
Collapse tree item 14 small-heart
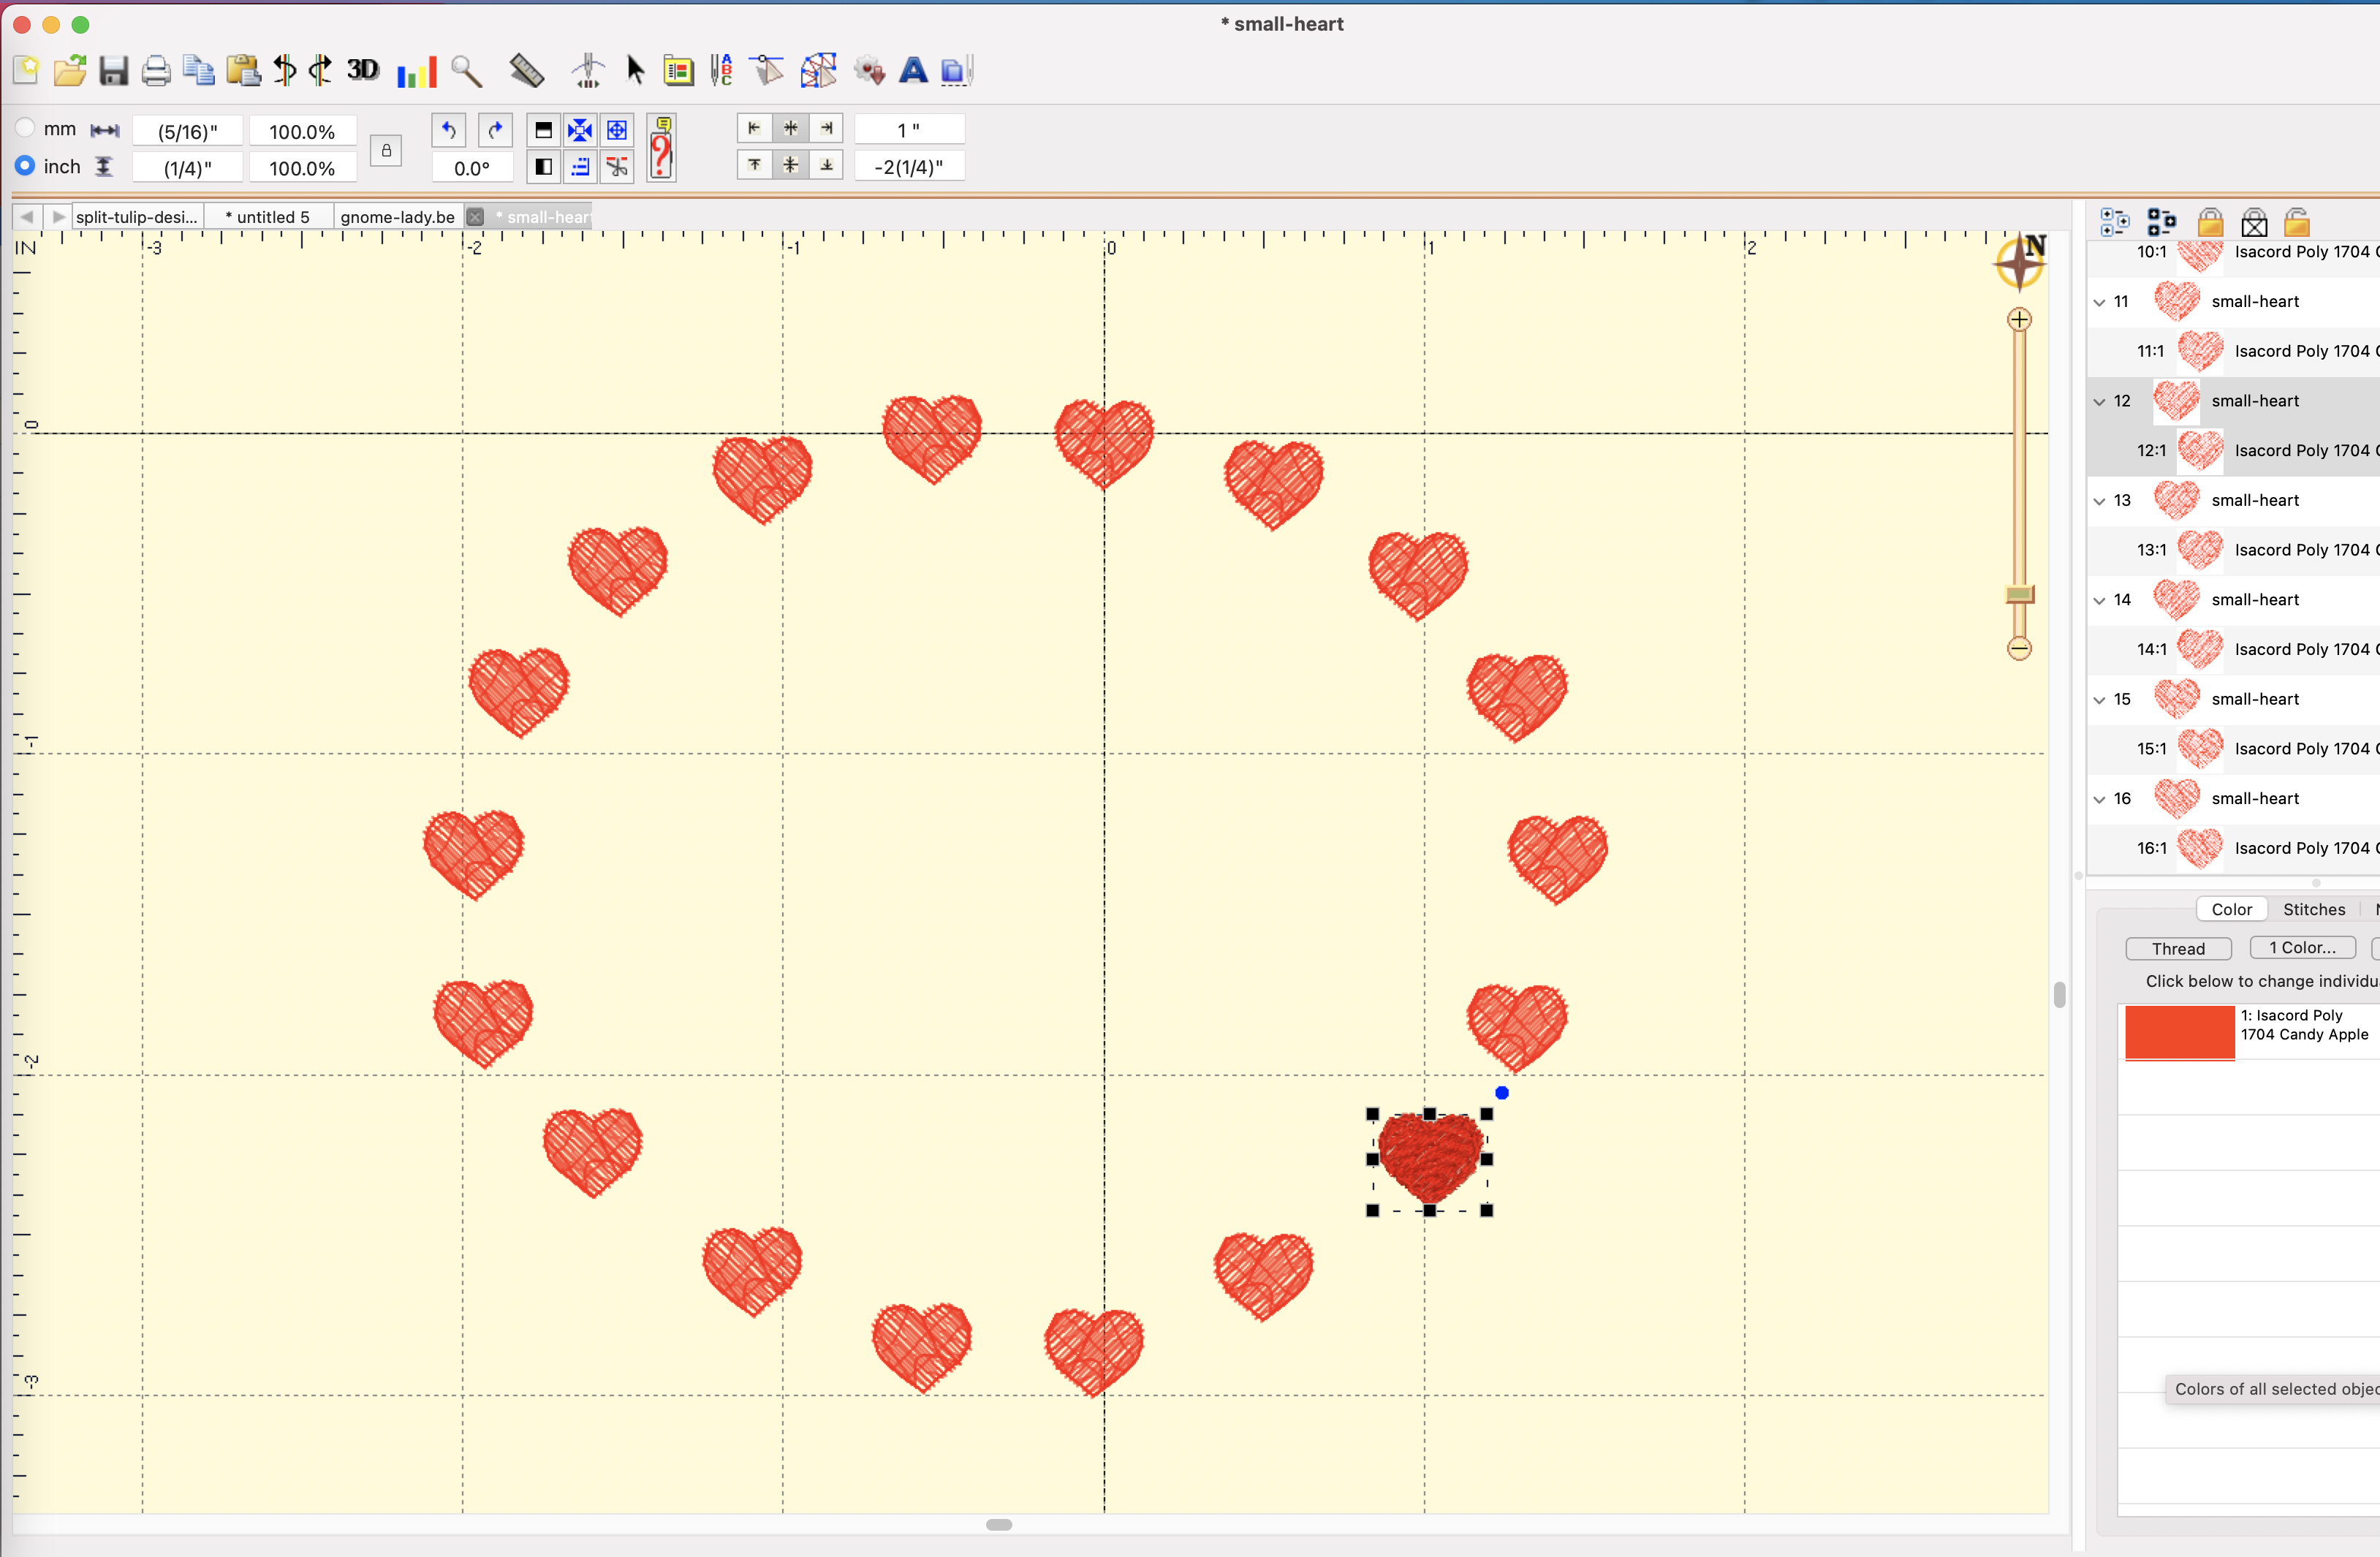coord(2099,600)
